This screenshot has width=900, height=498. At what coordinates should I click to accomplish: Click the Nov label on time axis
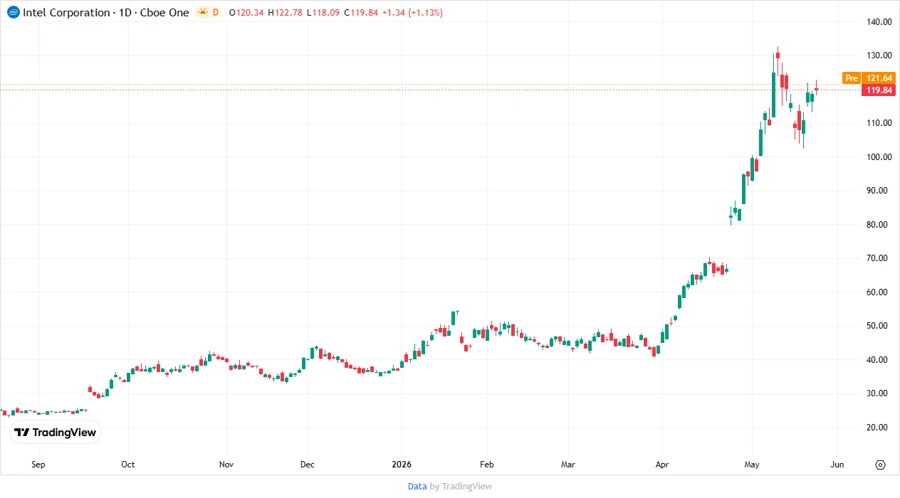(x=226, y=464)
